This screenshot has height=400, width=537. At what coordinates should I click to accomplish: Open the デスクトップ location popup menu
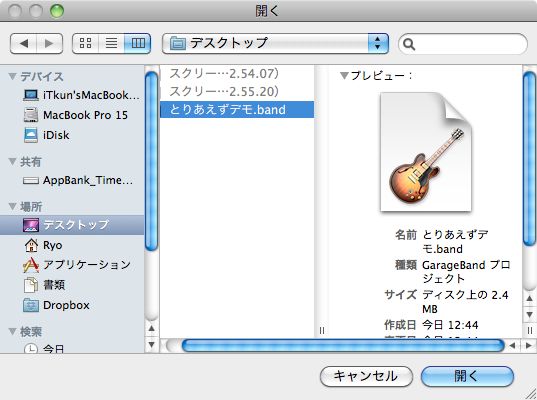click(275, 43)
